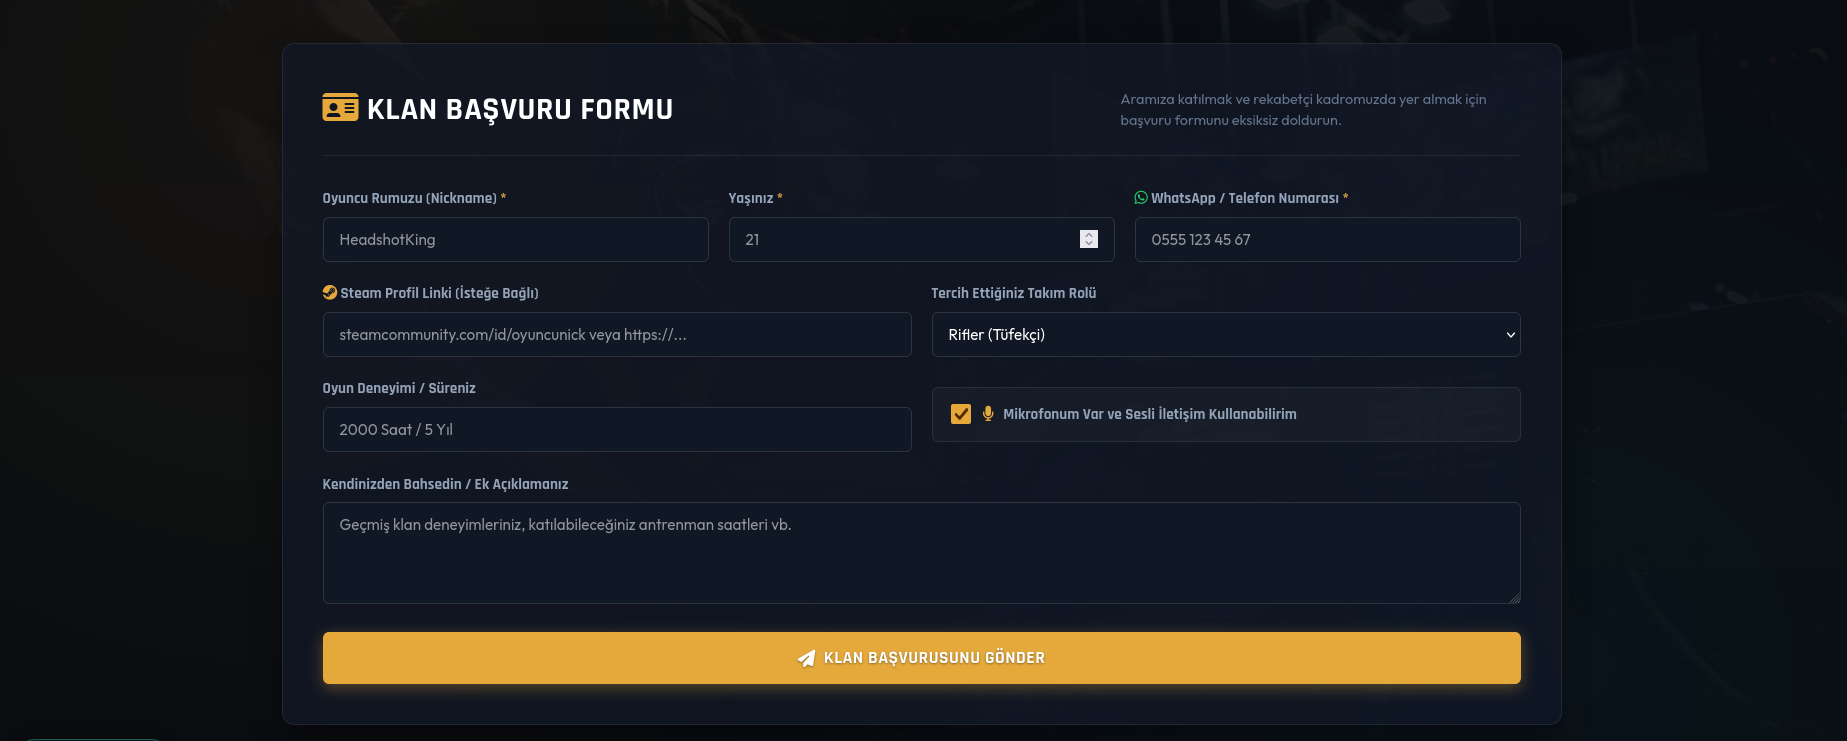Focus the Oyuncu Rumuzu nickname field
The image size is (1847, 741).
click(x=516, y=240)
